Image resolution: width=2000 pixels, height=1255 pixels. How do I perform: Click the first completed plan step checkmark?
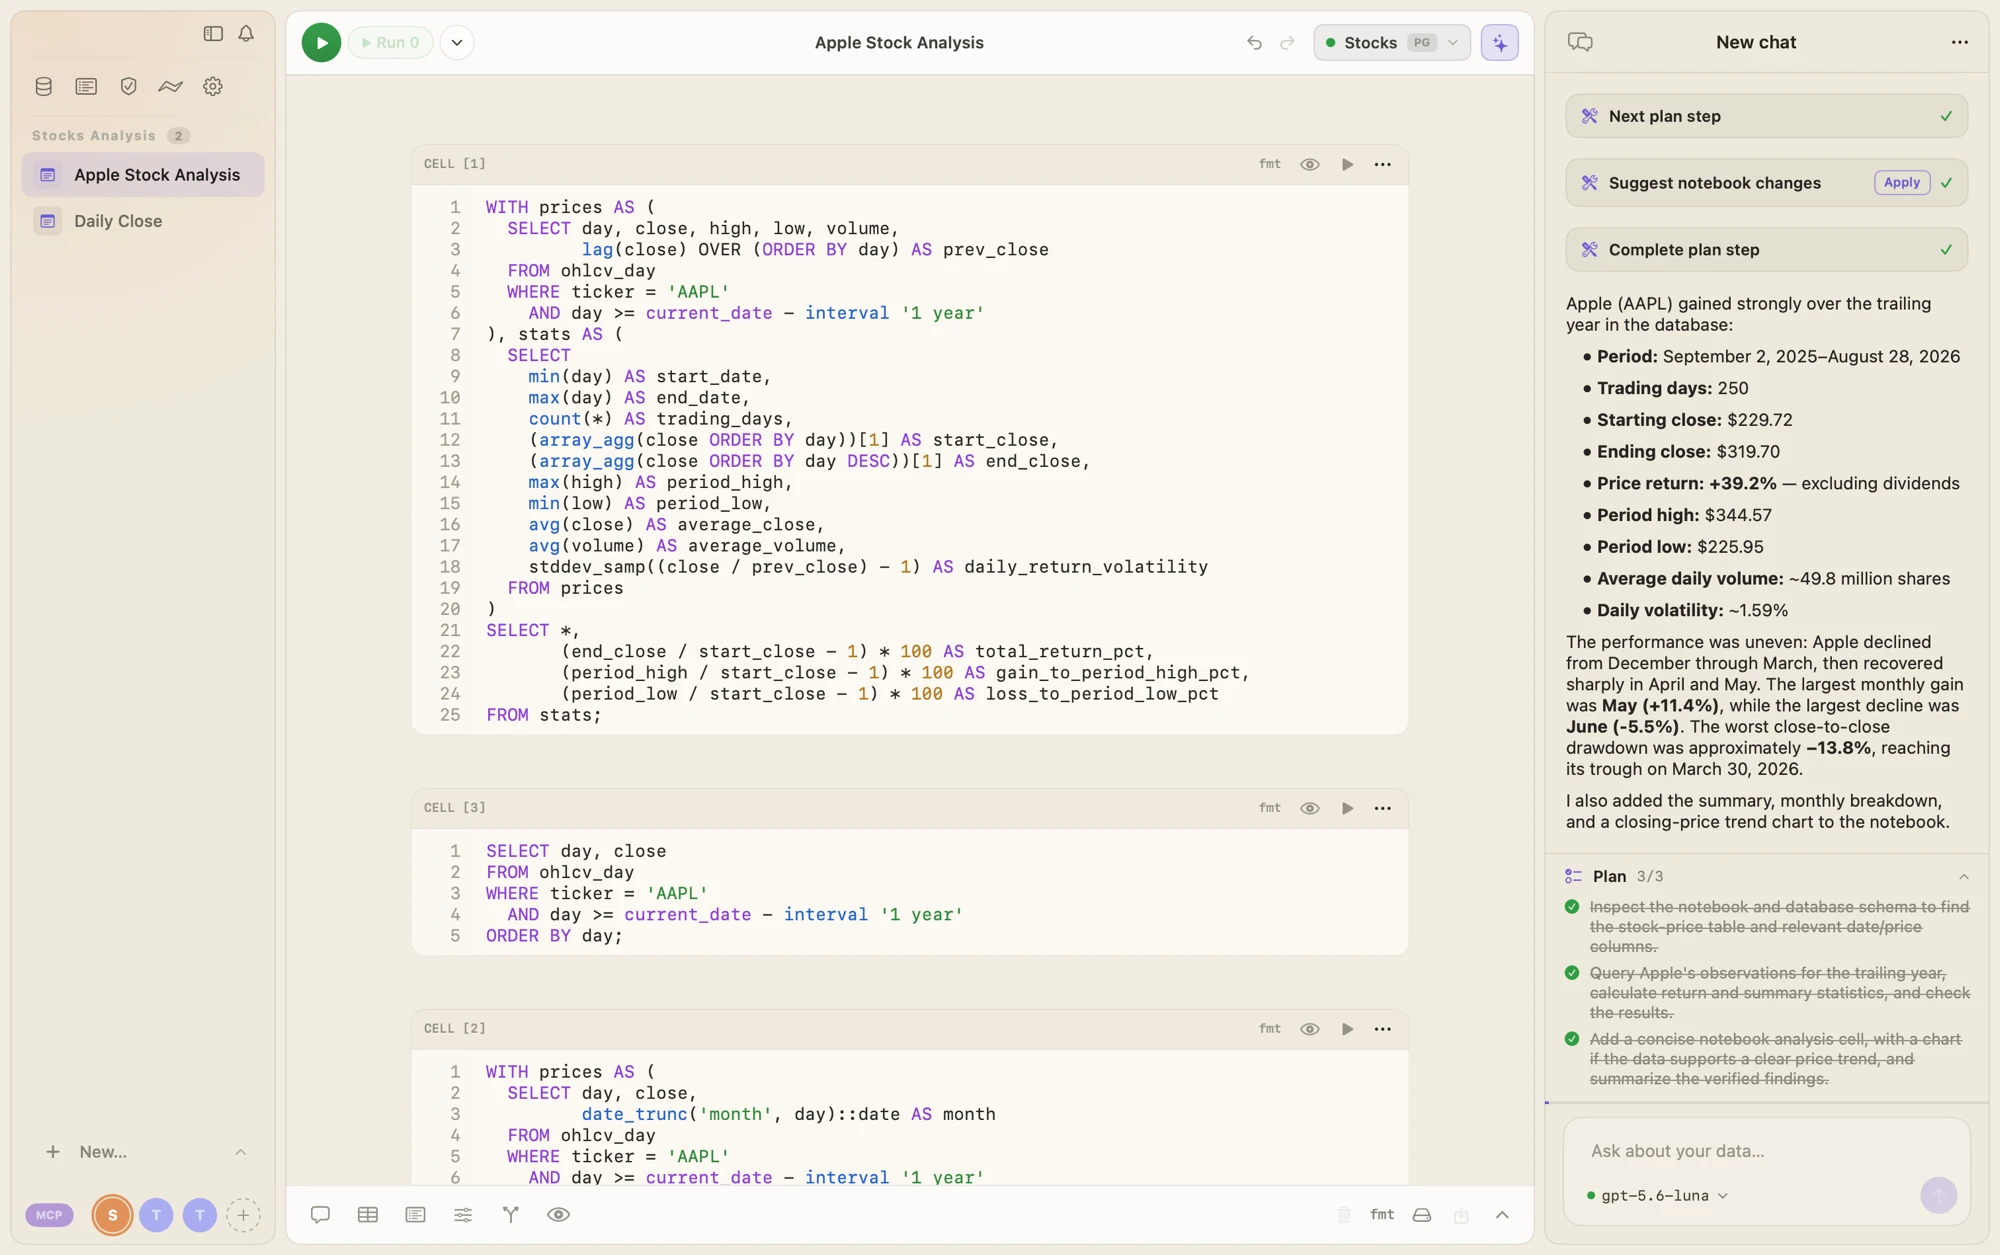pos(1572,907)
